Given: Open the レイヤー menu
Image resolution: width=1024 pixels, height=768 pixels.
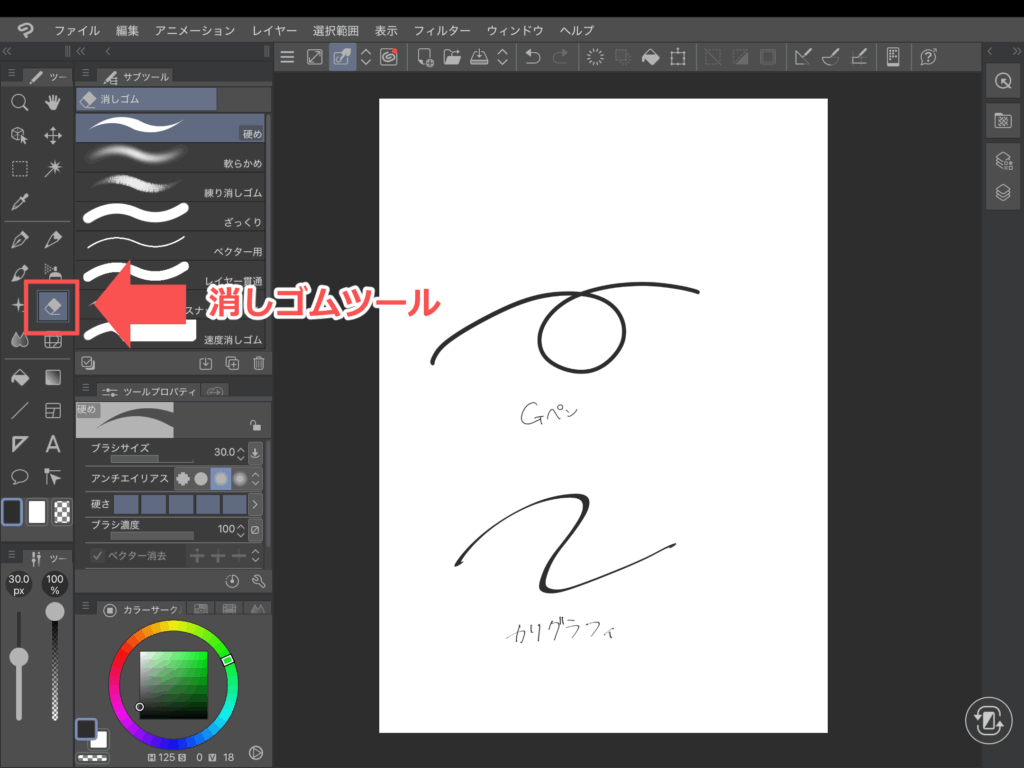Looking at the screenshot, I should (x=274, y=31).
